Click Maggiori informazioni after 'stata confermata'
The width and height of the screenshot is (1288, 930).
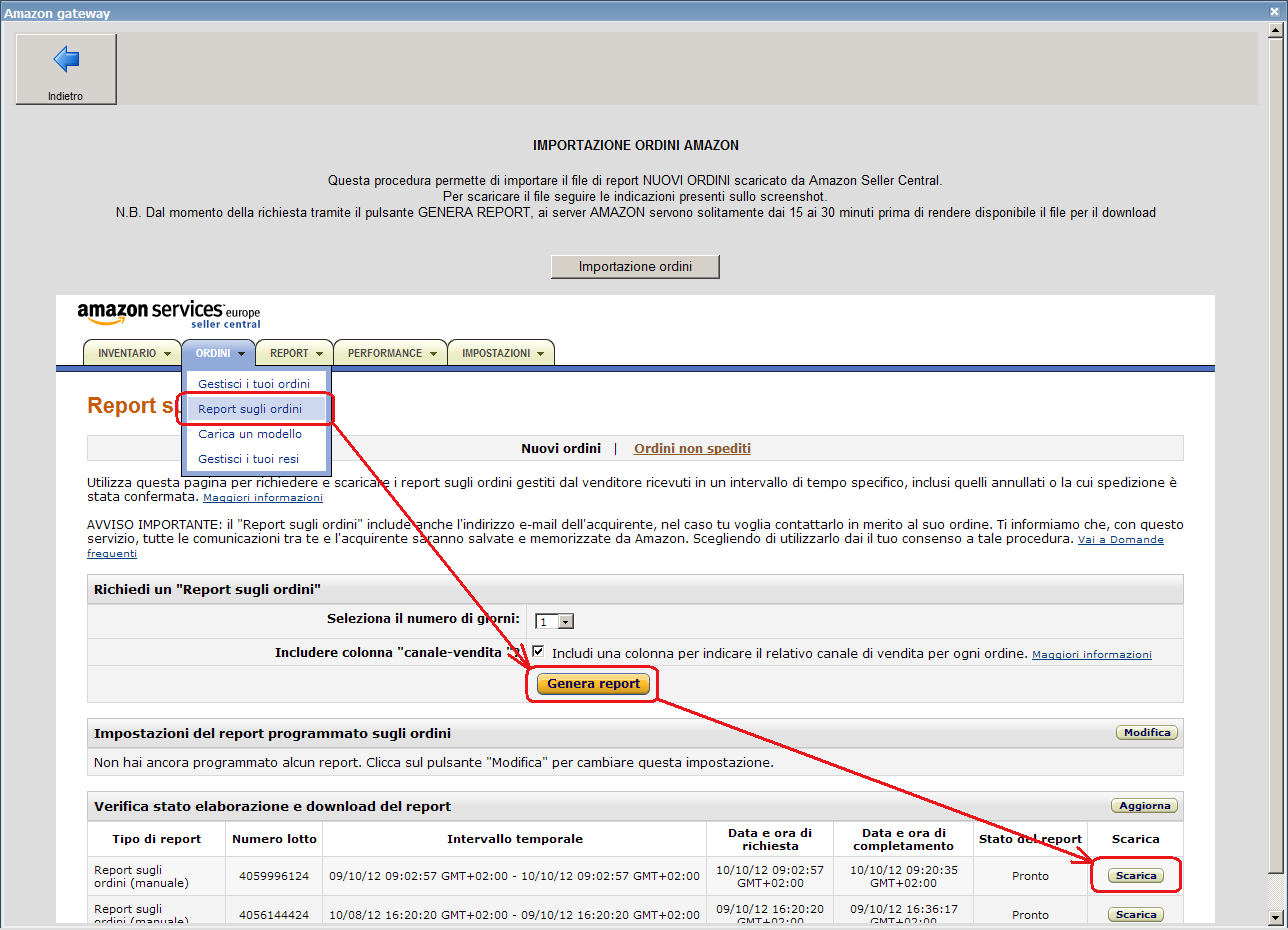tap(263, 498)
